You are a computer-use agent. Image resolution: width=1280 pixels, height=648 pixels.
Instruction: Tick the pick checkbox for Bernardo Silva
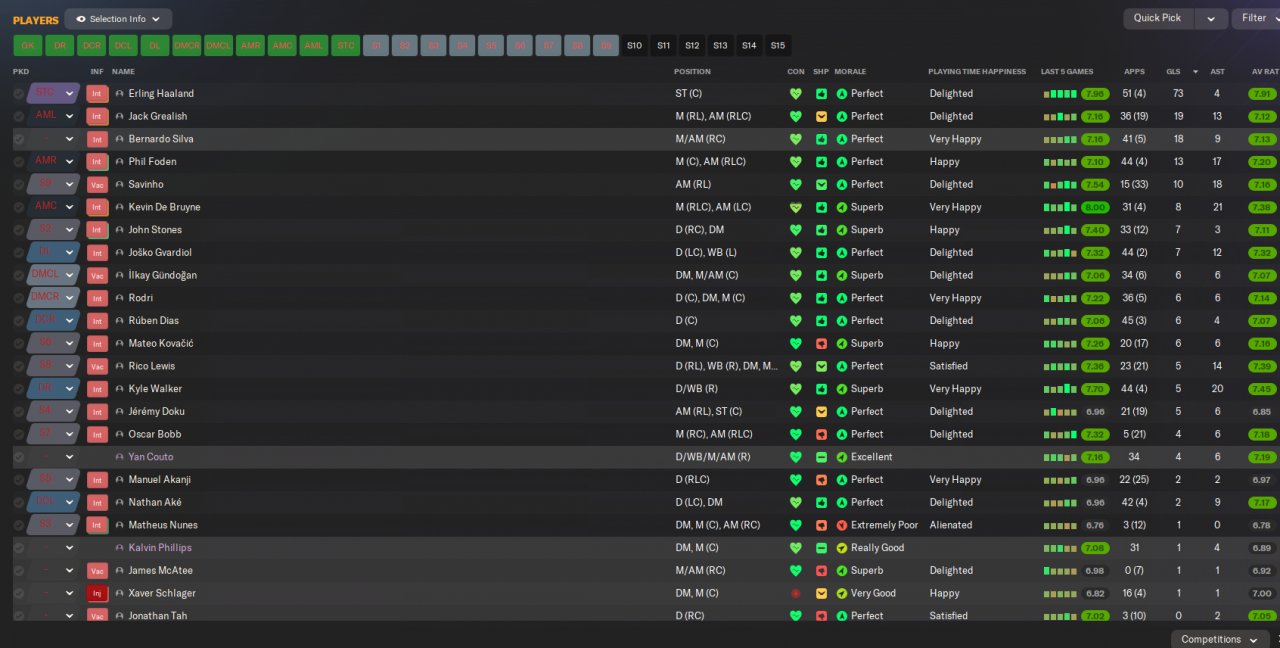pos(19,140)
